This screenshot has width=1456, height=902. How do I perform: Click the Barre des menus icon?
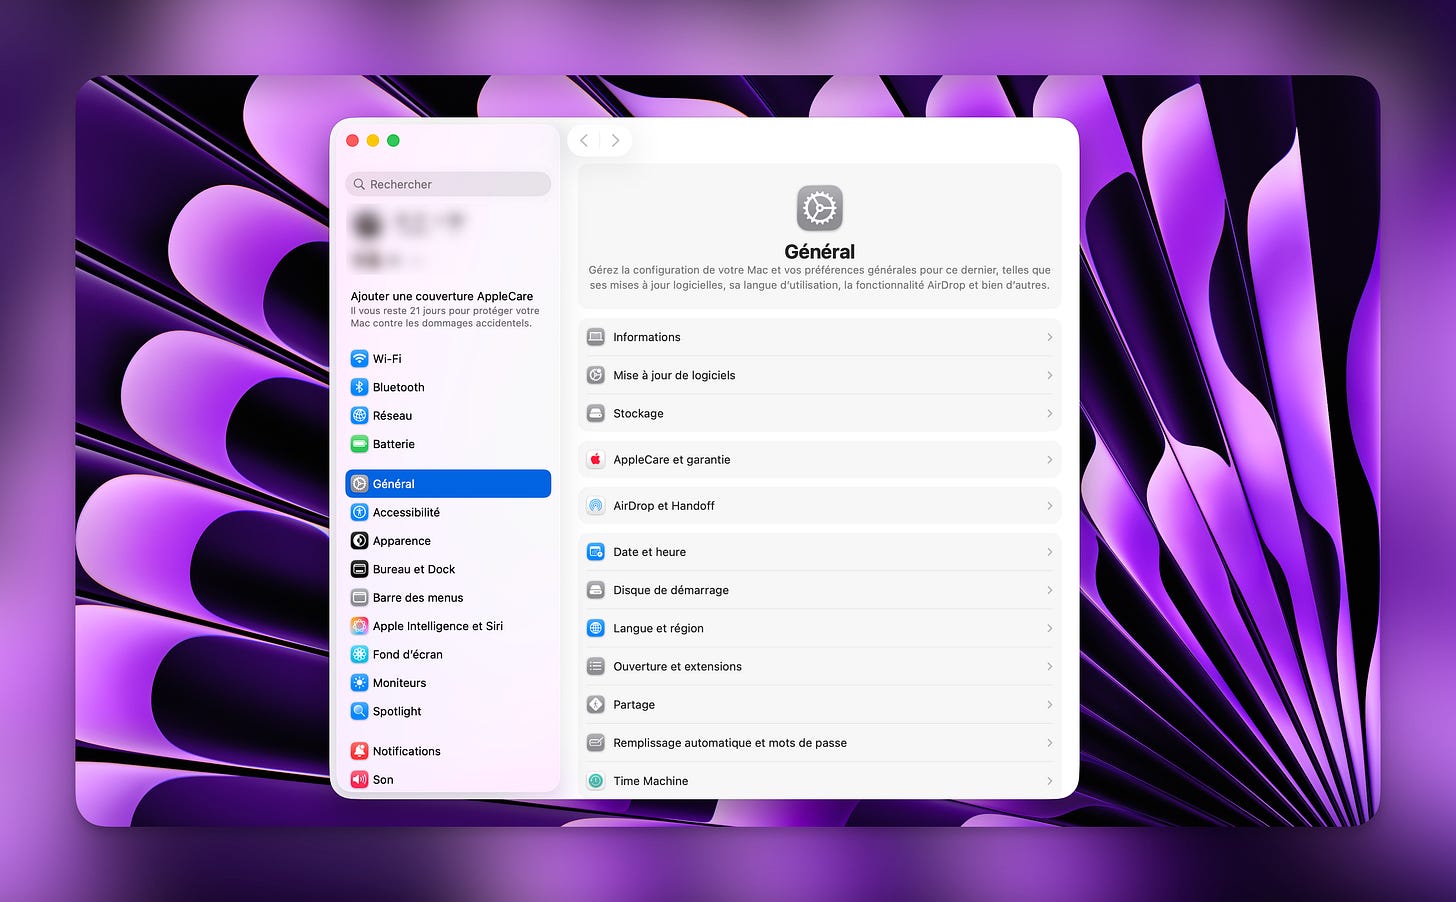[x=360, y=598]
